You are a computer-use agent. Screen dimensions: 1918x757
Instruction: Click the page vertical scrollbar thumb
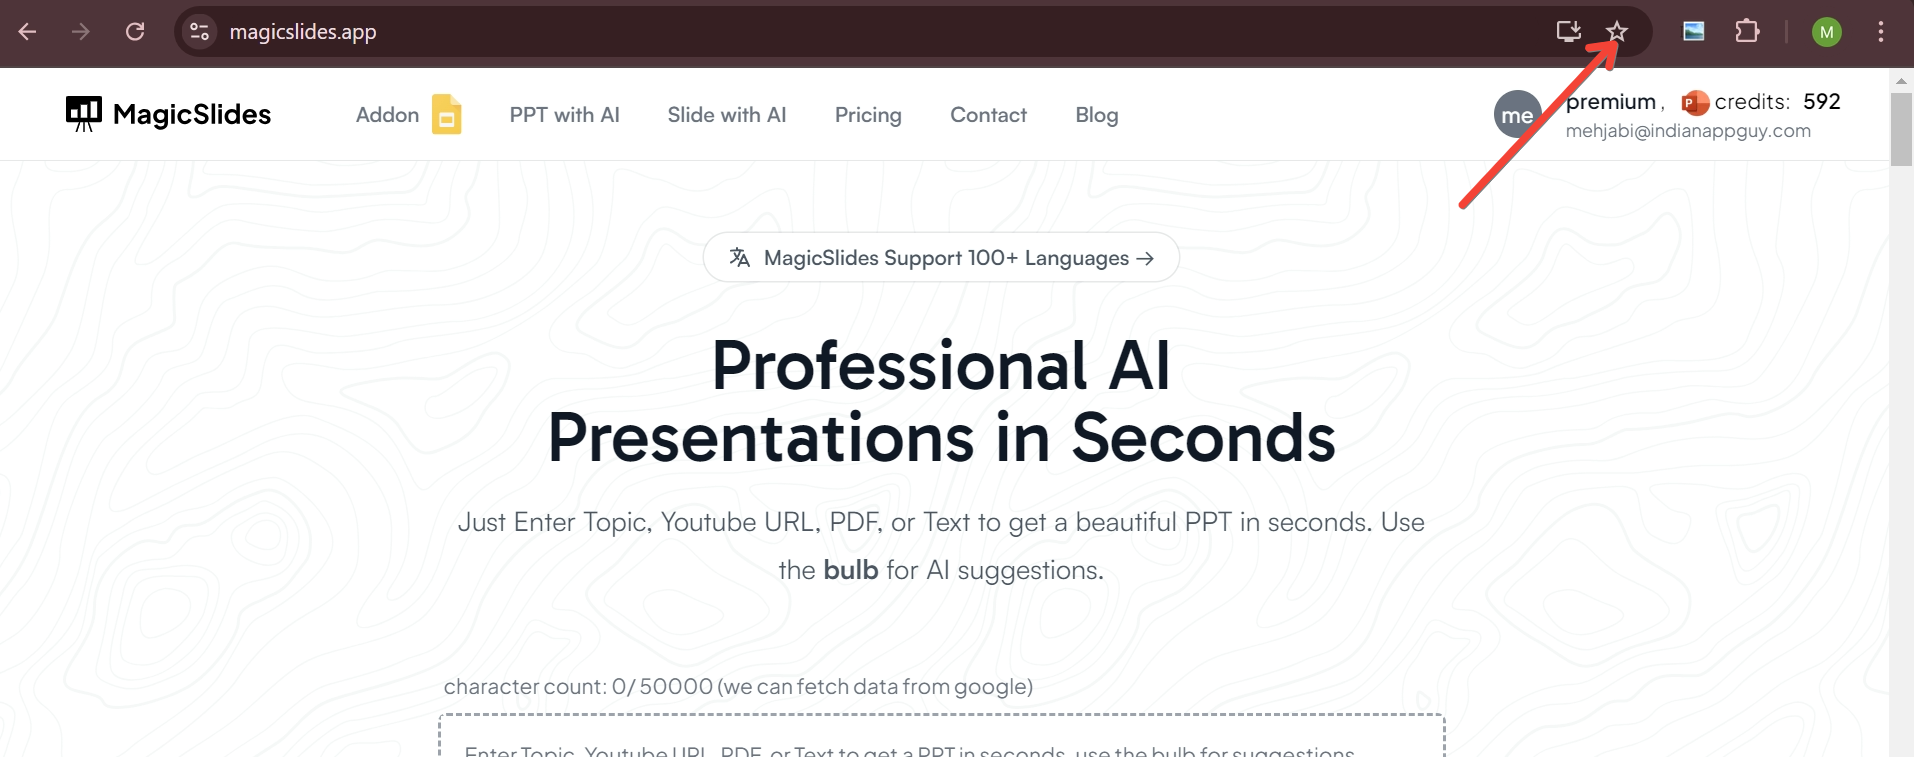[1901, 128]
